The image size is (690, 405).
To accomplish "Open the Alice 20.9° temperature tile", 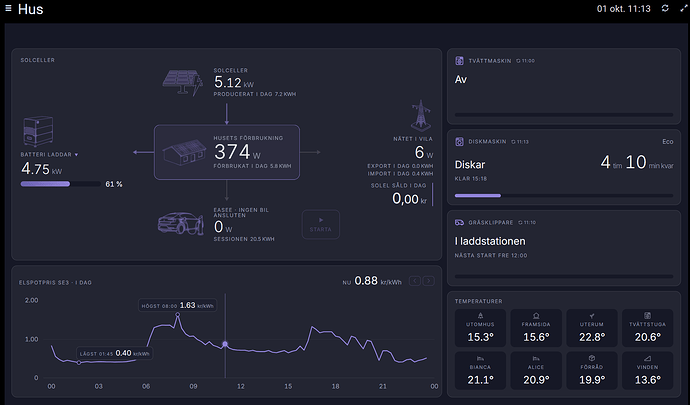I will pyautogui.click(x=536, y=371).
